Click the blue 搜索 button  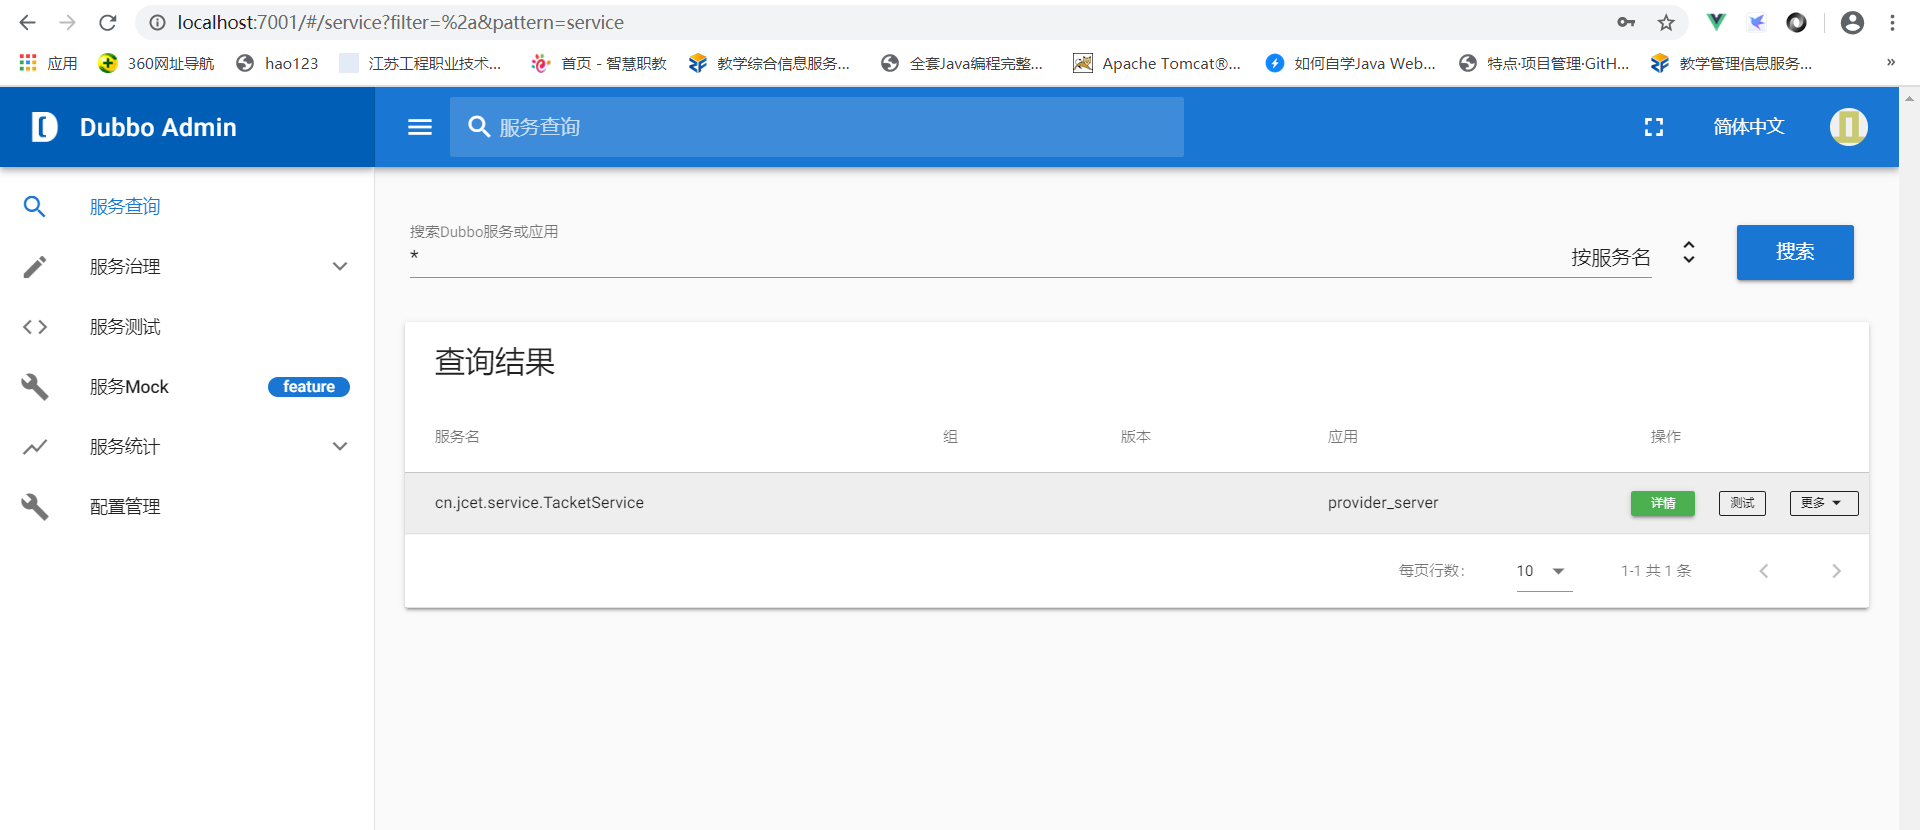pos(1795,252)
